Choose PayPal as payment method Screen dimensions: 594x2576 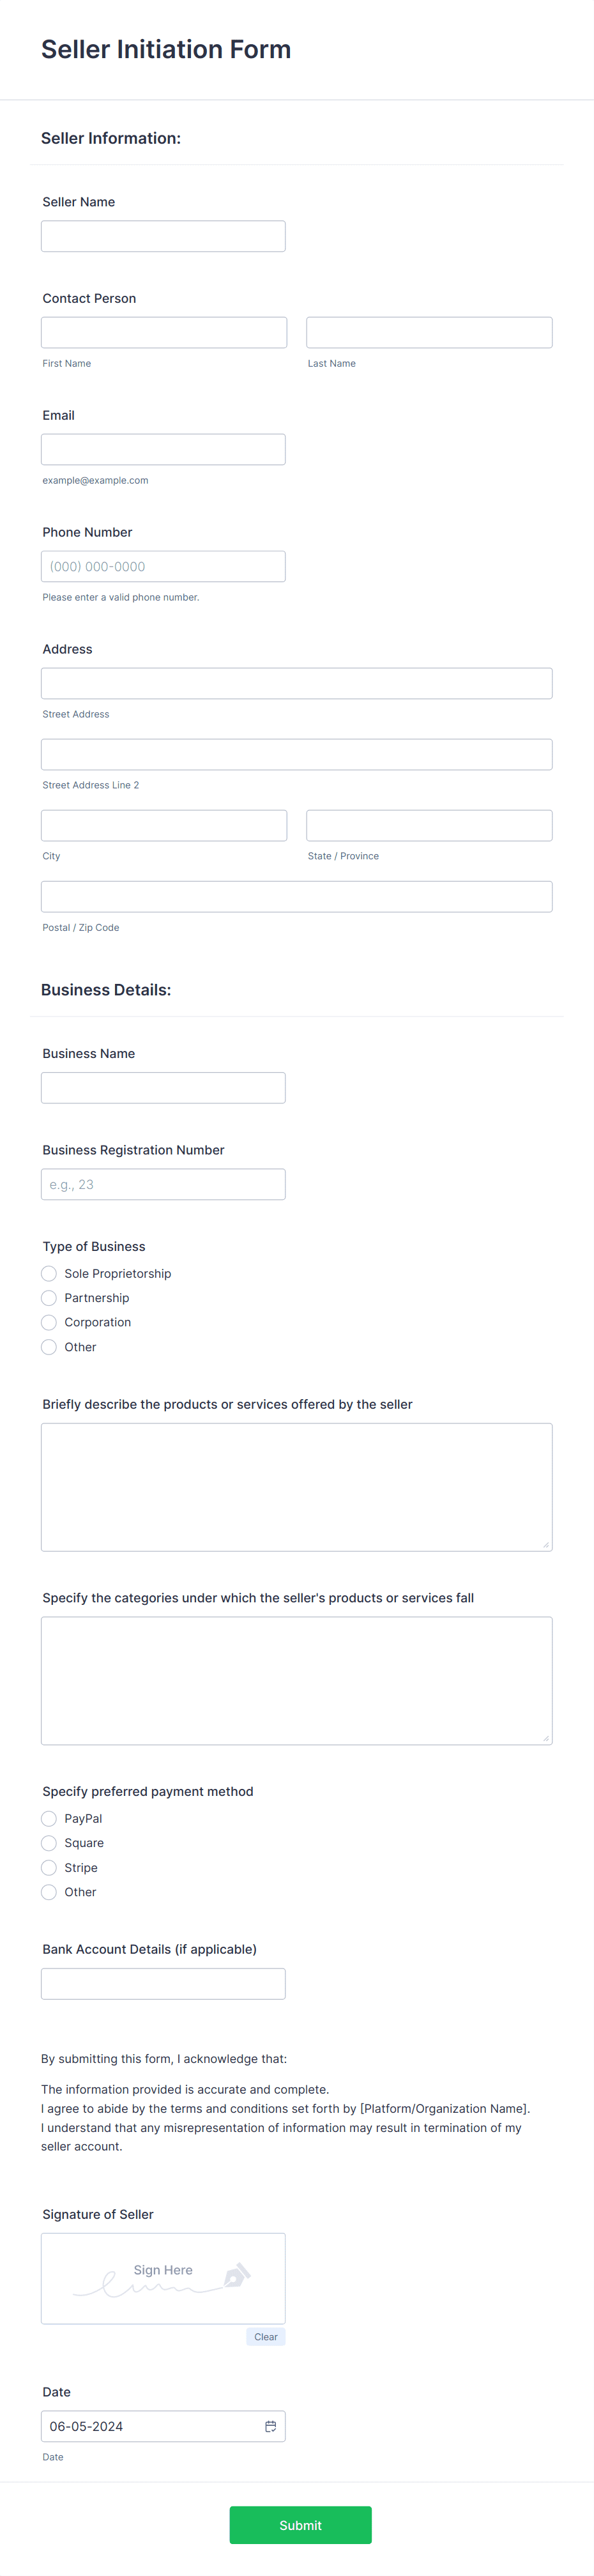[x=48, y=1818]
